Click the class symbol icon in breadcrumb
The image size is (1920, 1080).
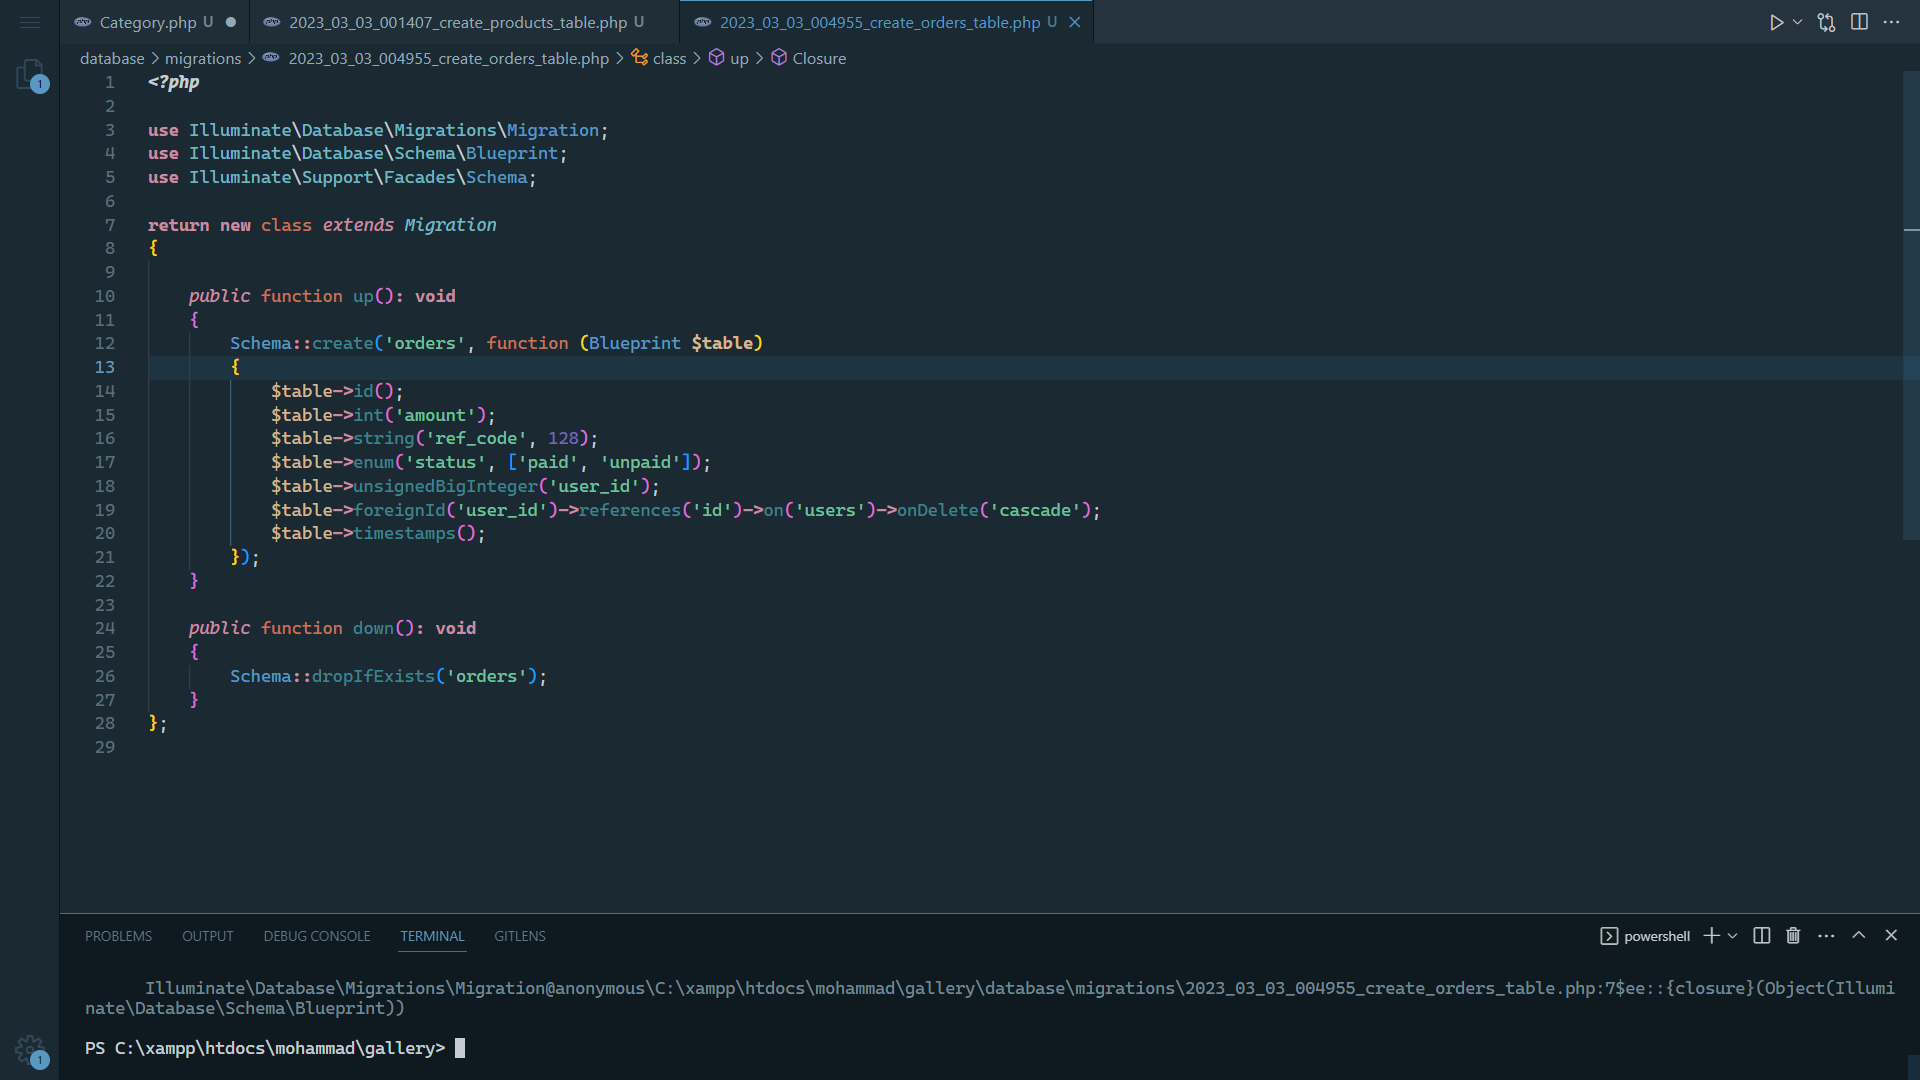tap(640, 58)
